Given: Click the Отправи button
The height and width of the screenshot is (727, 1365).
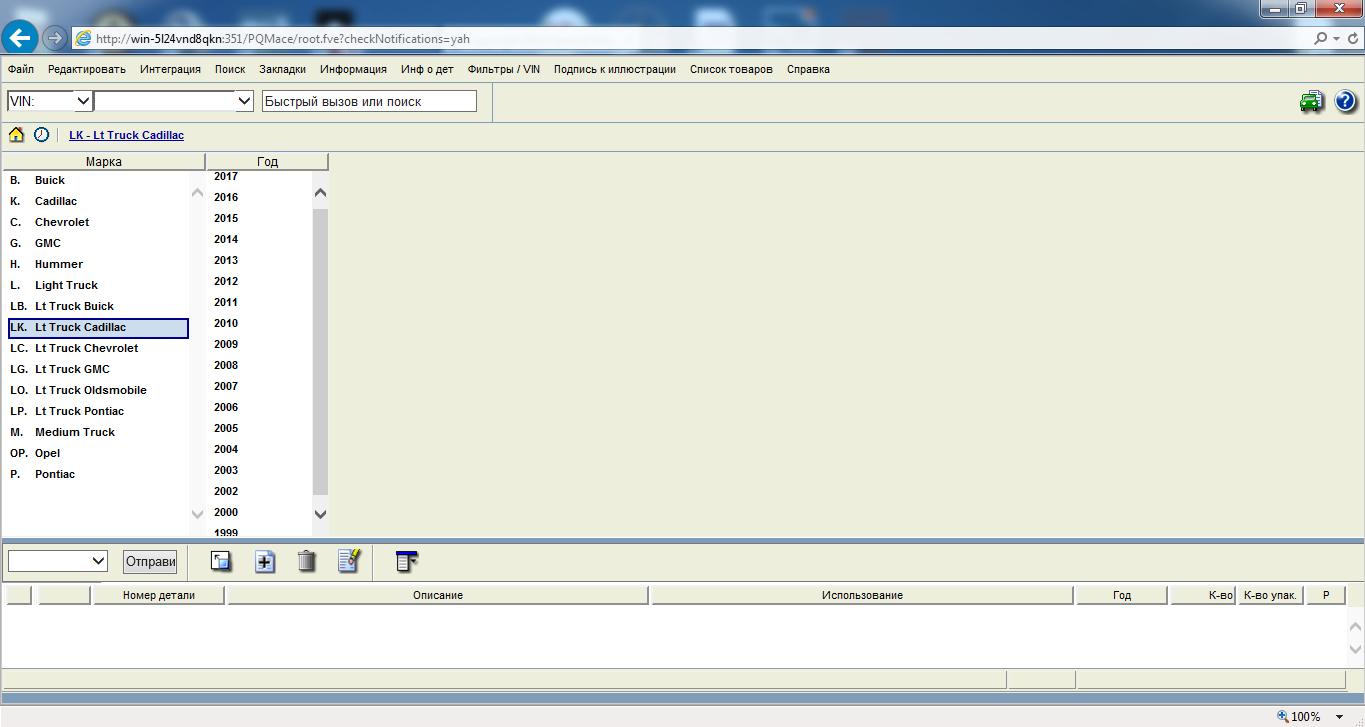Looking at the screenshot, I should pyautogui.click(x=150, y=561).
